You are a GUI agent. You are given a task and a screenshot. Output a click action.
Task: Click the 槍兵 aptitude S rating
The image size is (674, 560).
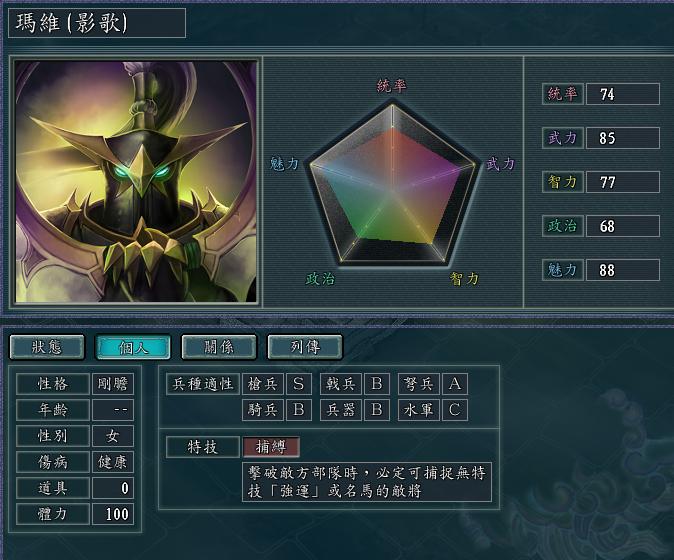coord(298,383)
